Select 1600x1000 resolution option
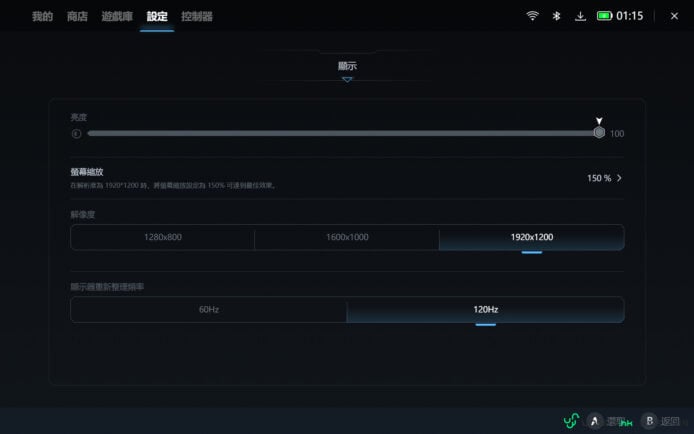 click(347, 237)
